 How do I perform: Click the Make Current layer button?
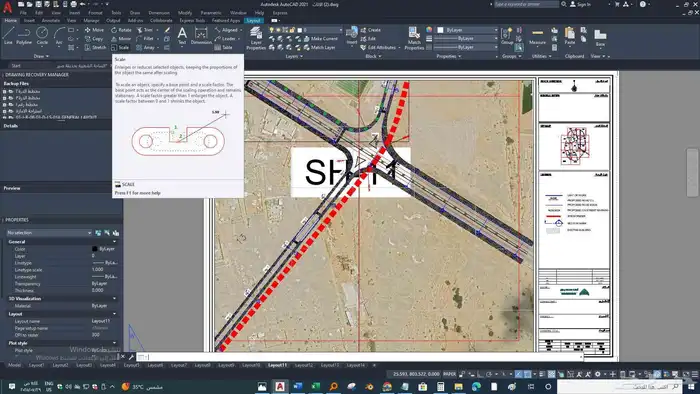pyautogui.click(x=320, y=39)
